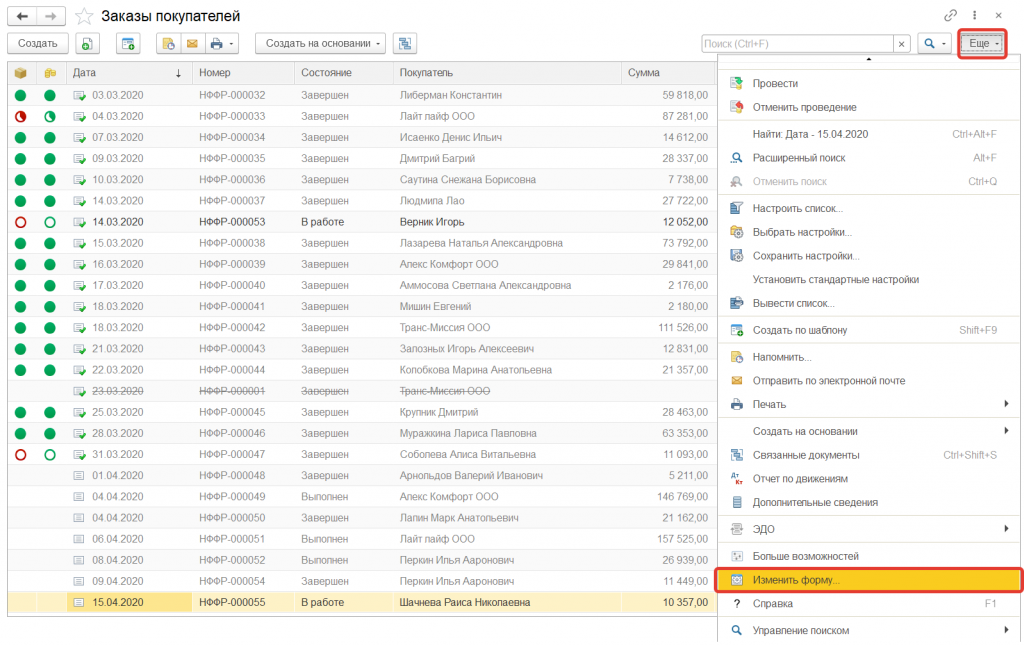Click the copy document icon with green plus
Screen dimensions: 1024x645
point(87,43)
